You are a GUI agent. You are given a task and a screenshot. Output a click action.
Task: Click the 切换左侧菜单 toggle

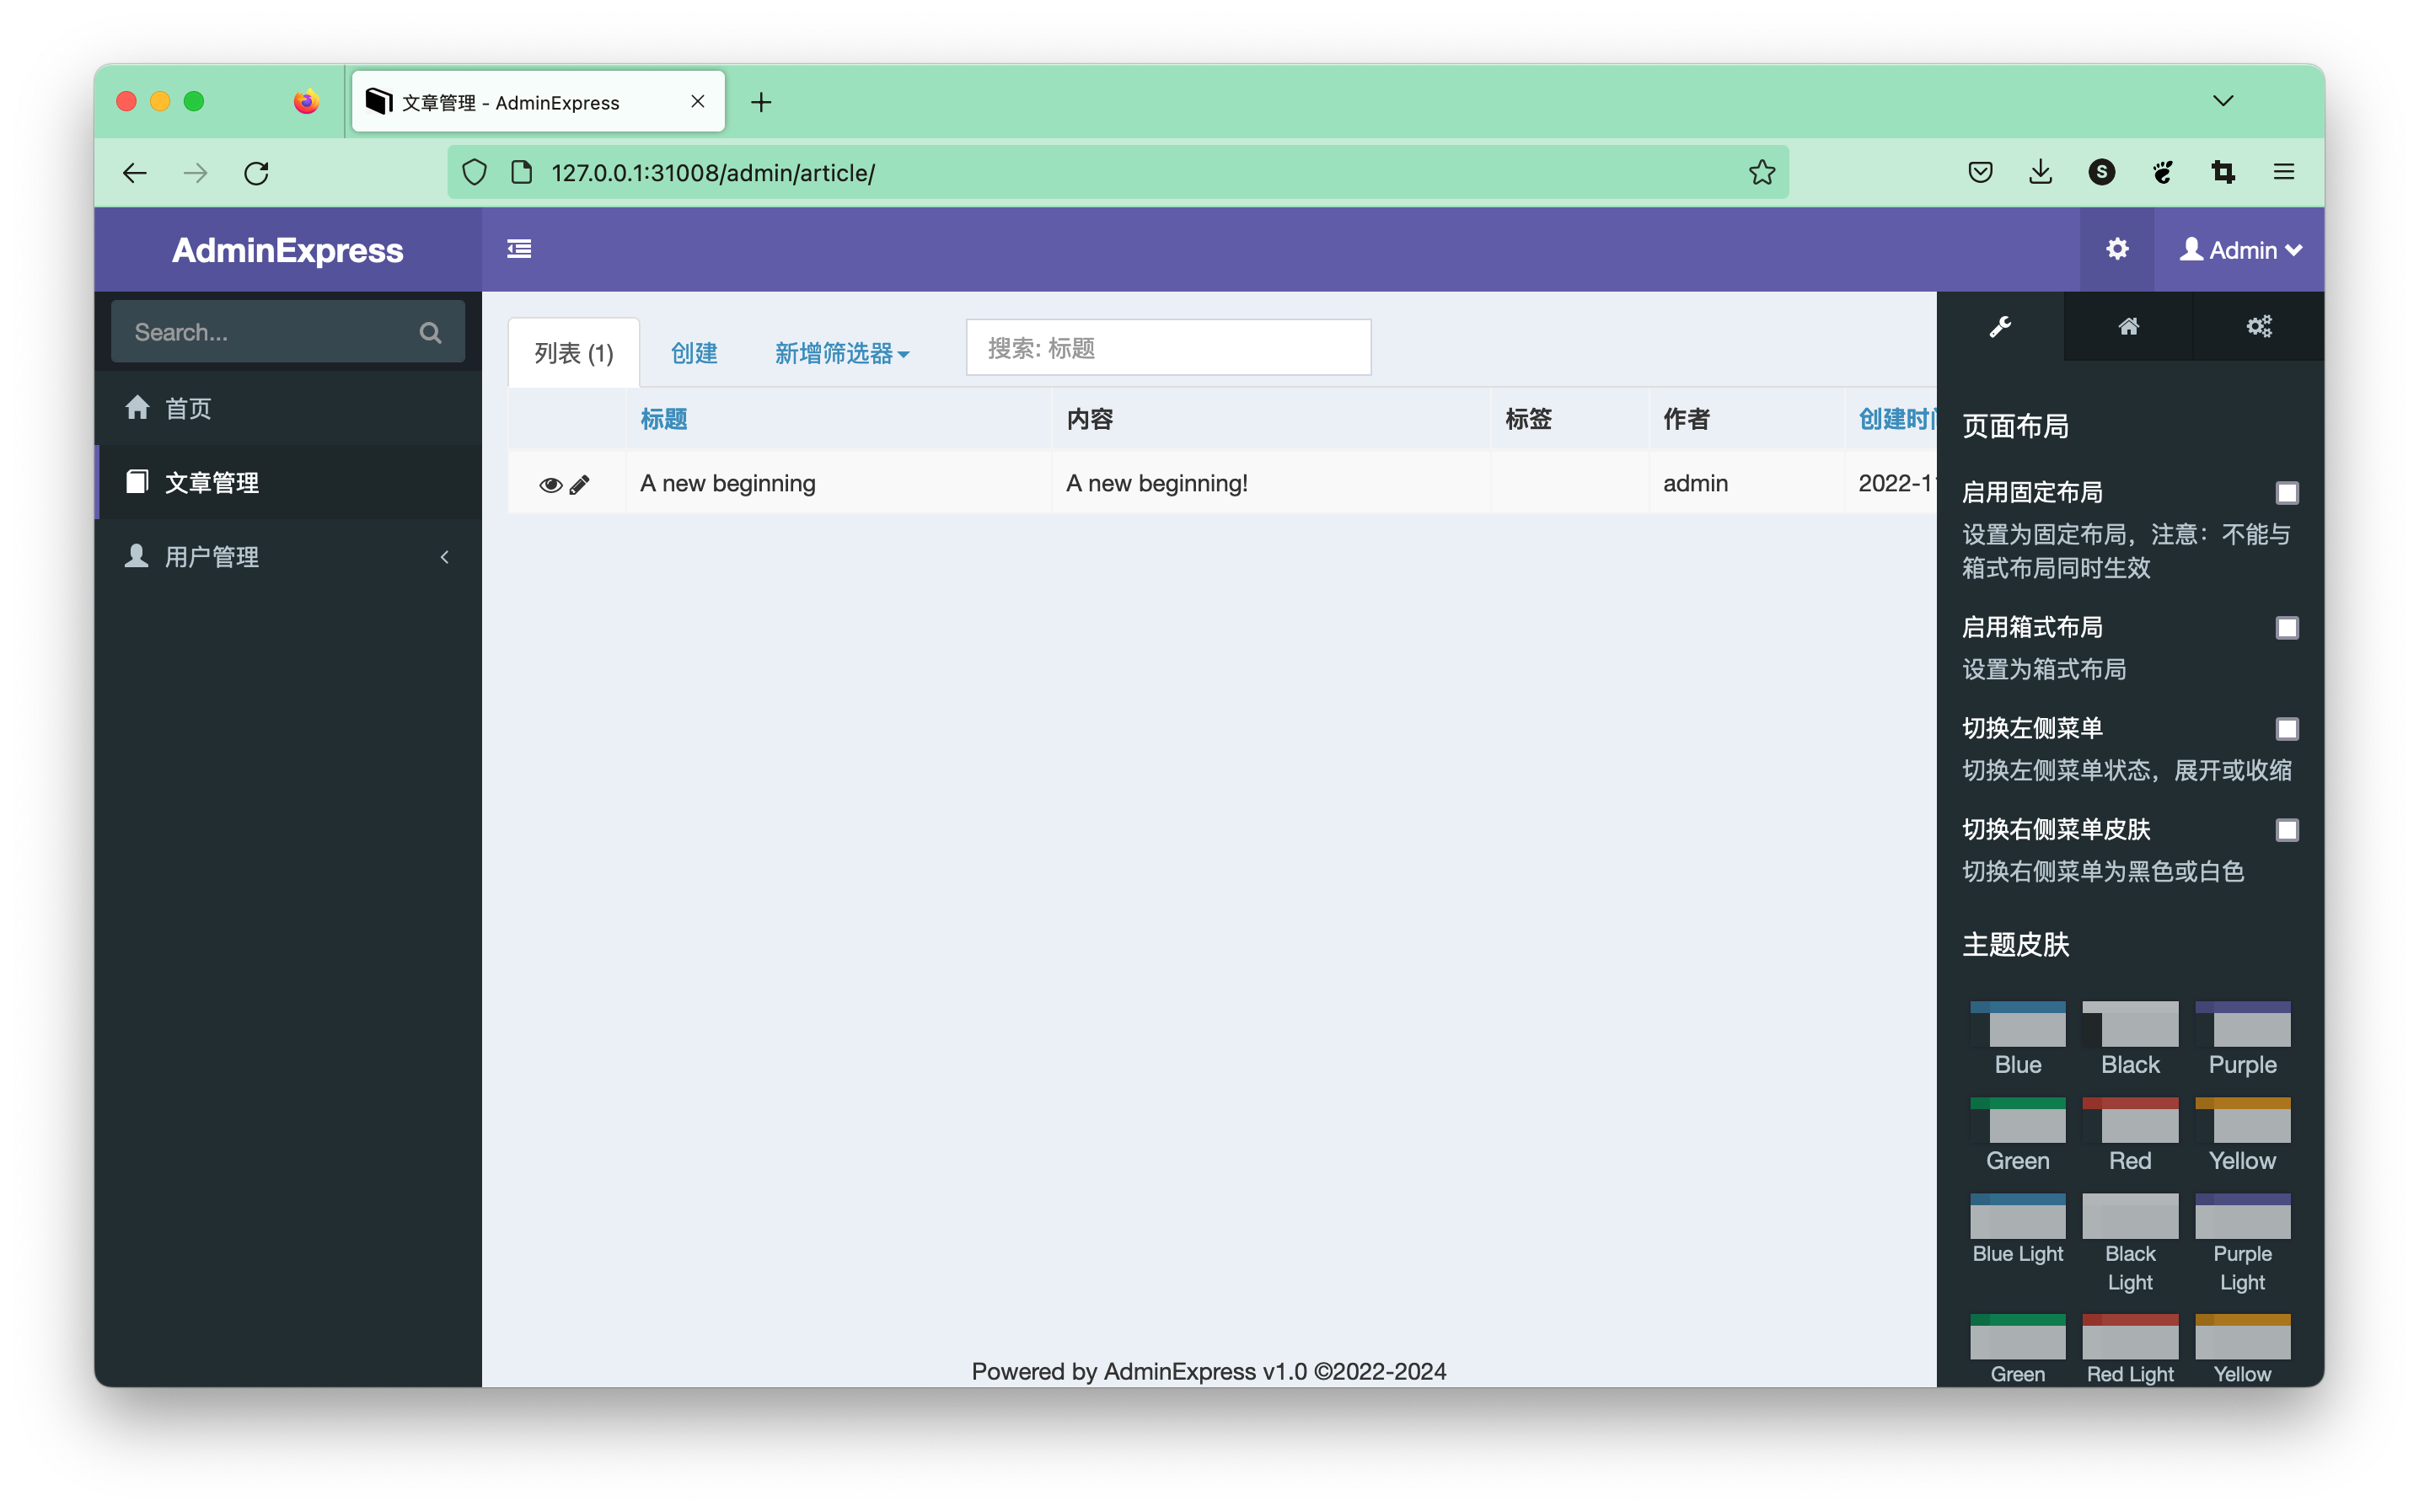(x=2287, y=728)
